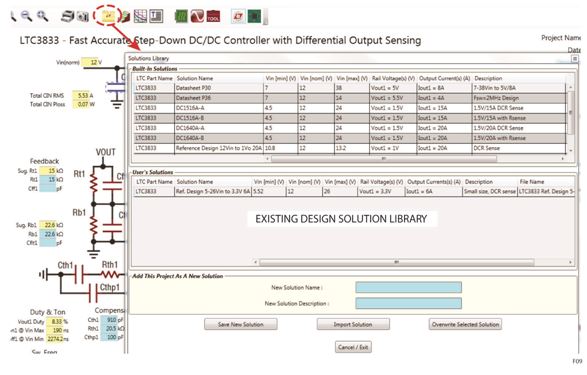
Task: Click the Overwrite Selected Solution button
Action: click(x=465, y=324)
